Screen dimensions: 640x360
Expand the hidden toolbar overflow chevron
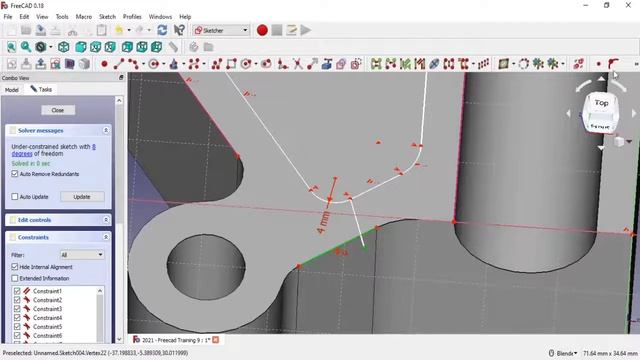[x=636, y=64]
